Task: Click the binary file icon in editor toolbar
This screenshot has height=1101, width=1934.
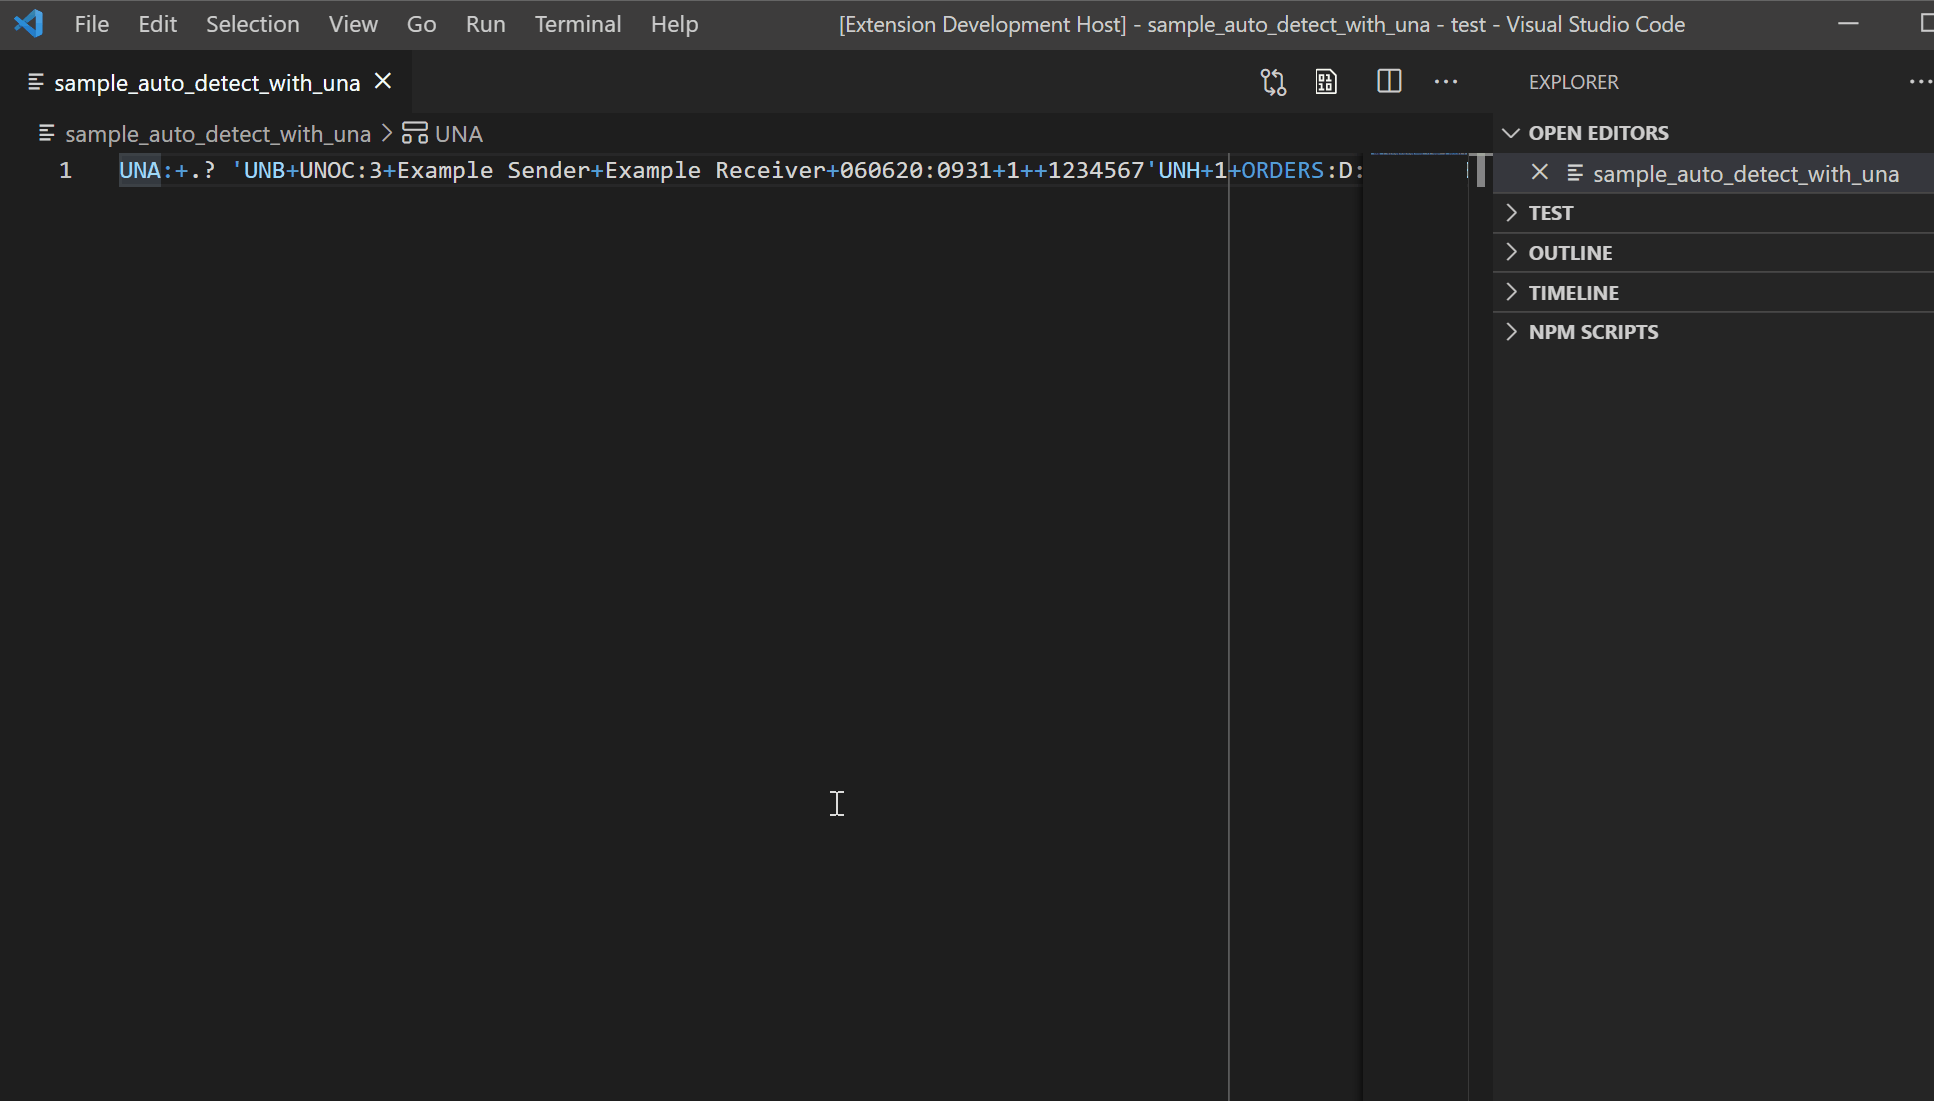Action: (x=1326, y=82)
